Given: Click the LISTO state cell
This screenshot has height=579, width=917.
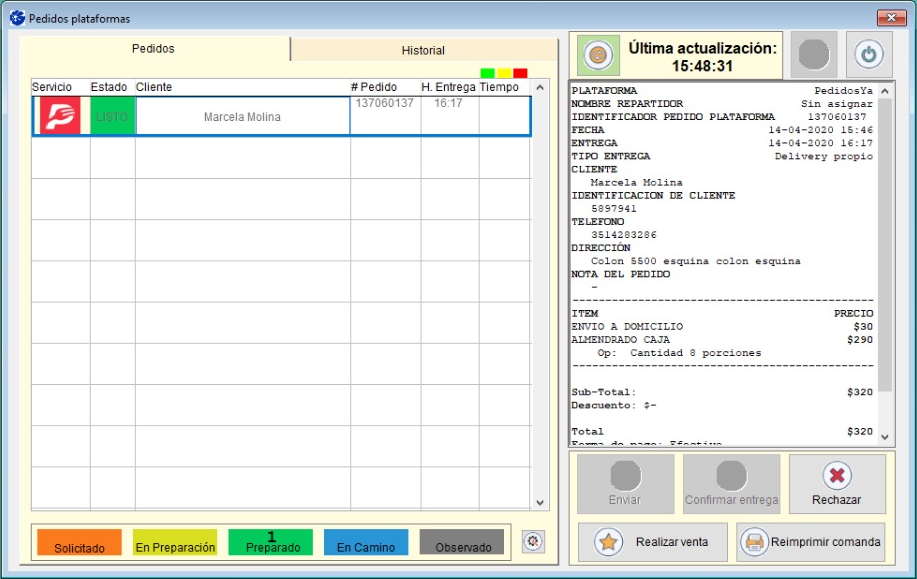Looking at the screenshot, I should tap(112, 117).
